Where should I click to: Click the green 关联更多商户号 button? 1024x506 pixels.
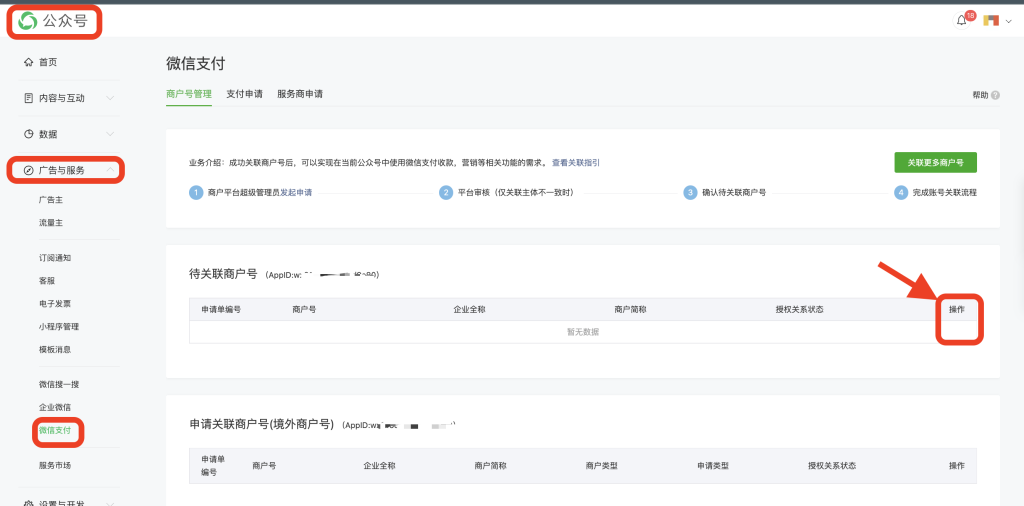[x=935, y=162]
